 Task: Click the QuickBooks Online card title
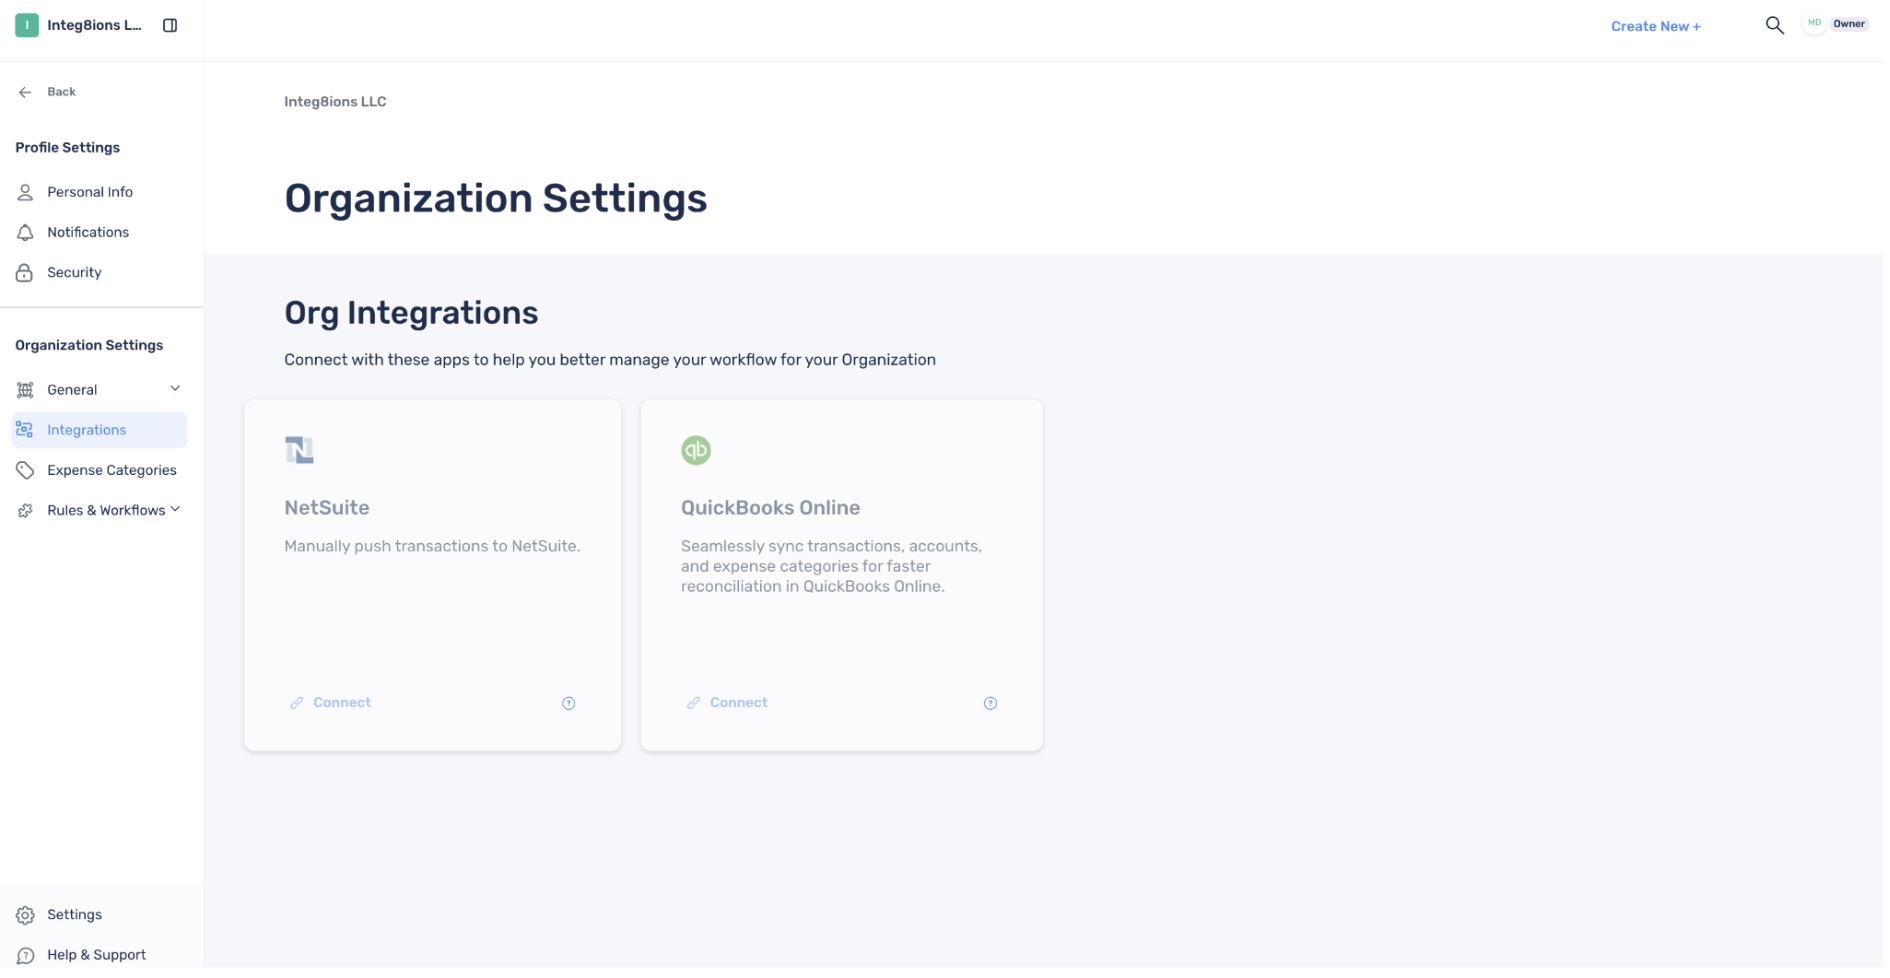771,508
